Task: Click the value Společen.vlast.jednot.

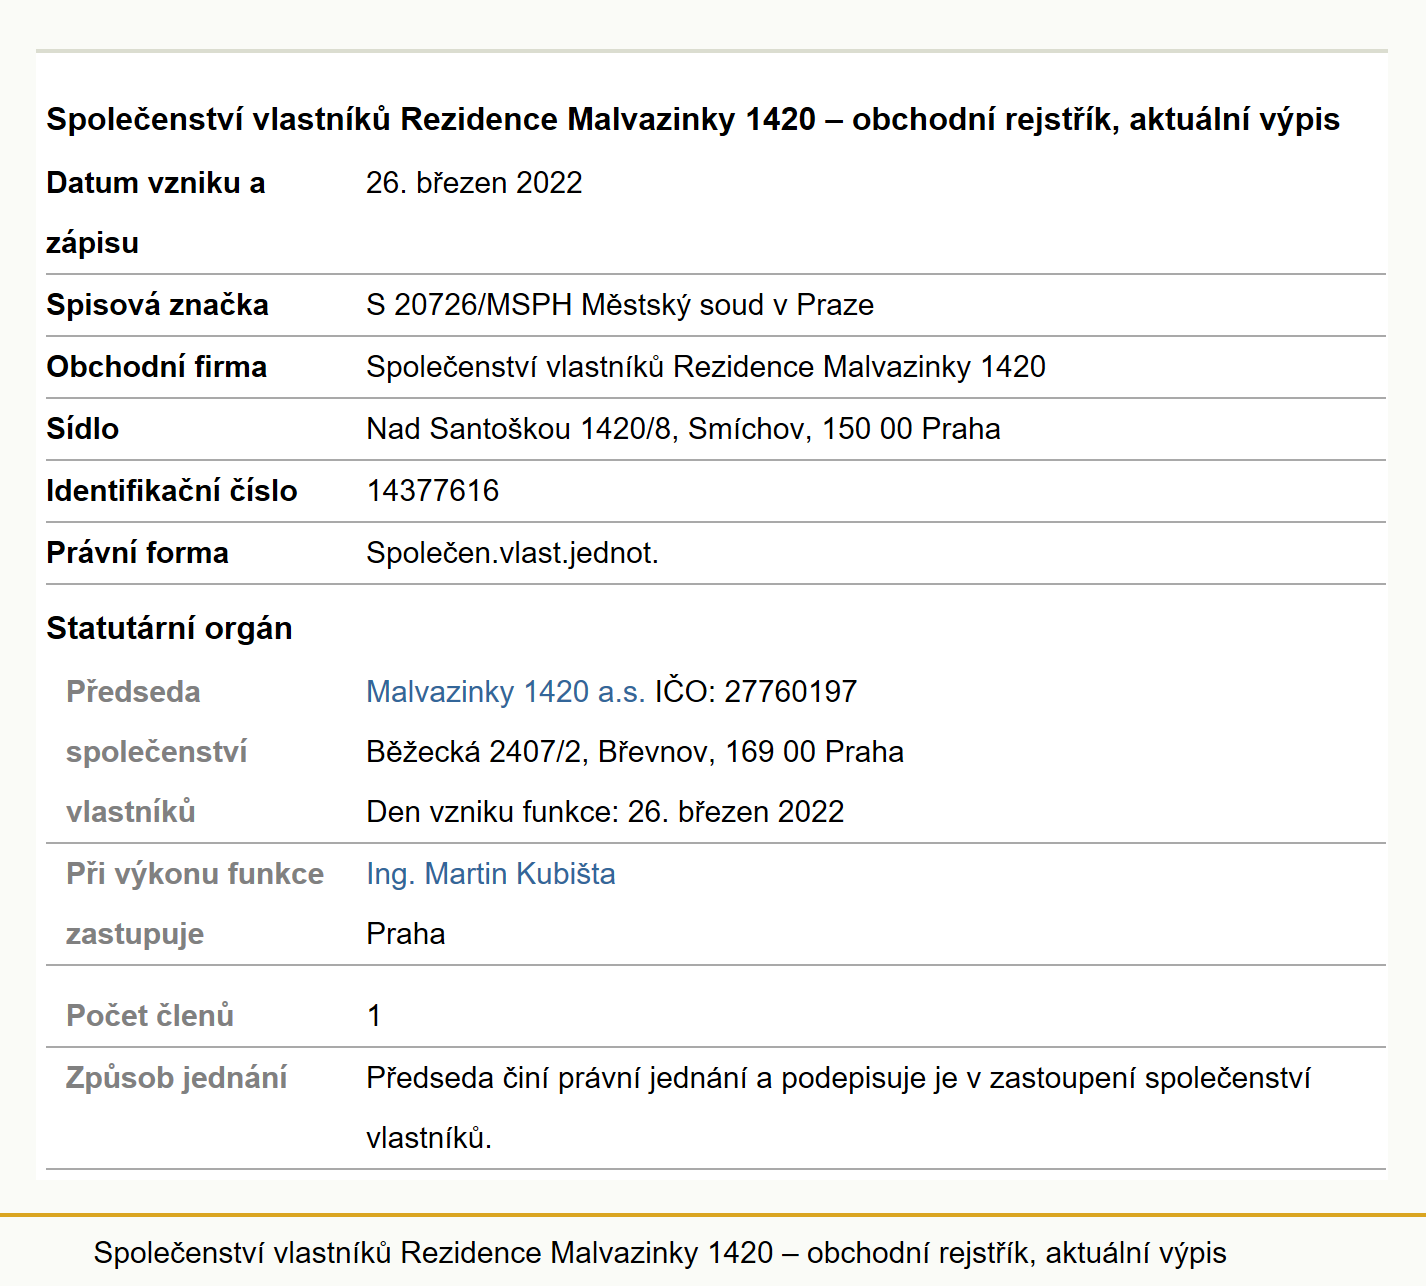Action: pos(512,553)
